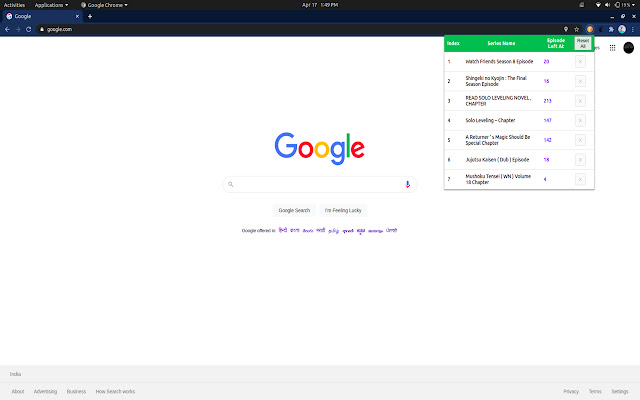The image size is (640, 400).
Task: Open the orange episode tracker extension icon
Action: click(x=590, y=29)
